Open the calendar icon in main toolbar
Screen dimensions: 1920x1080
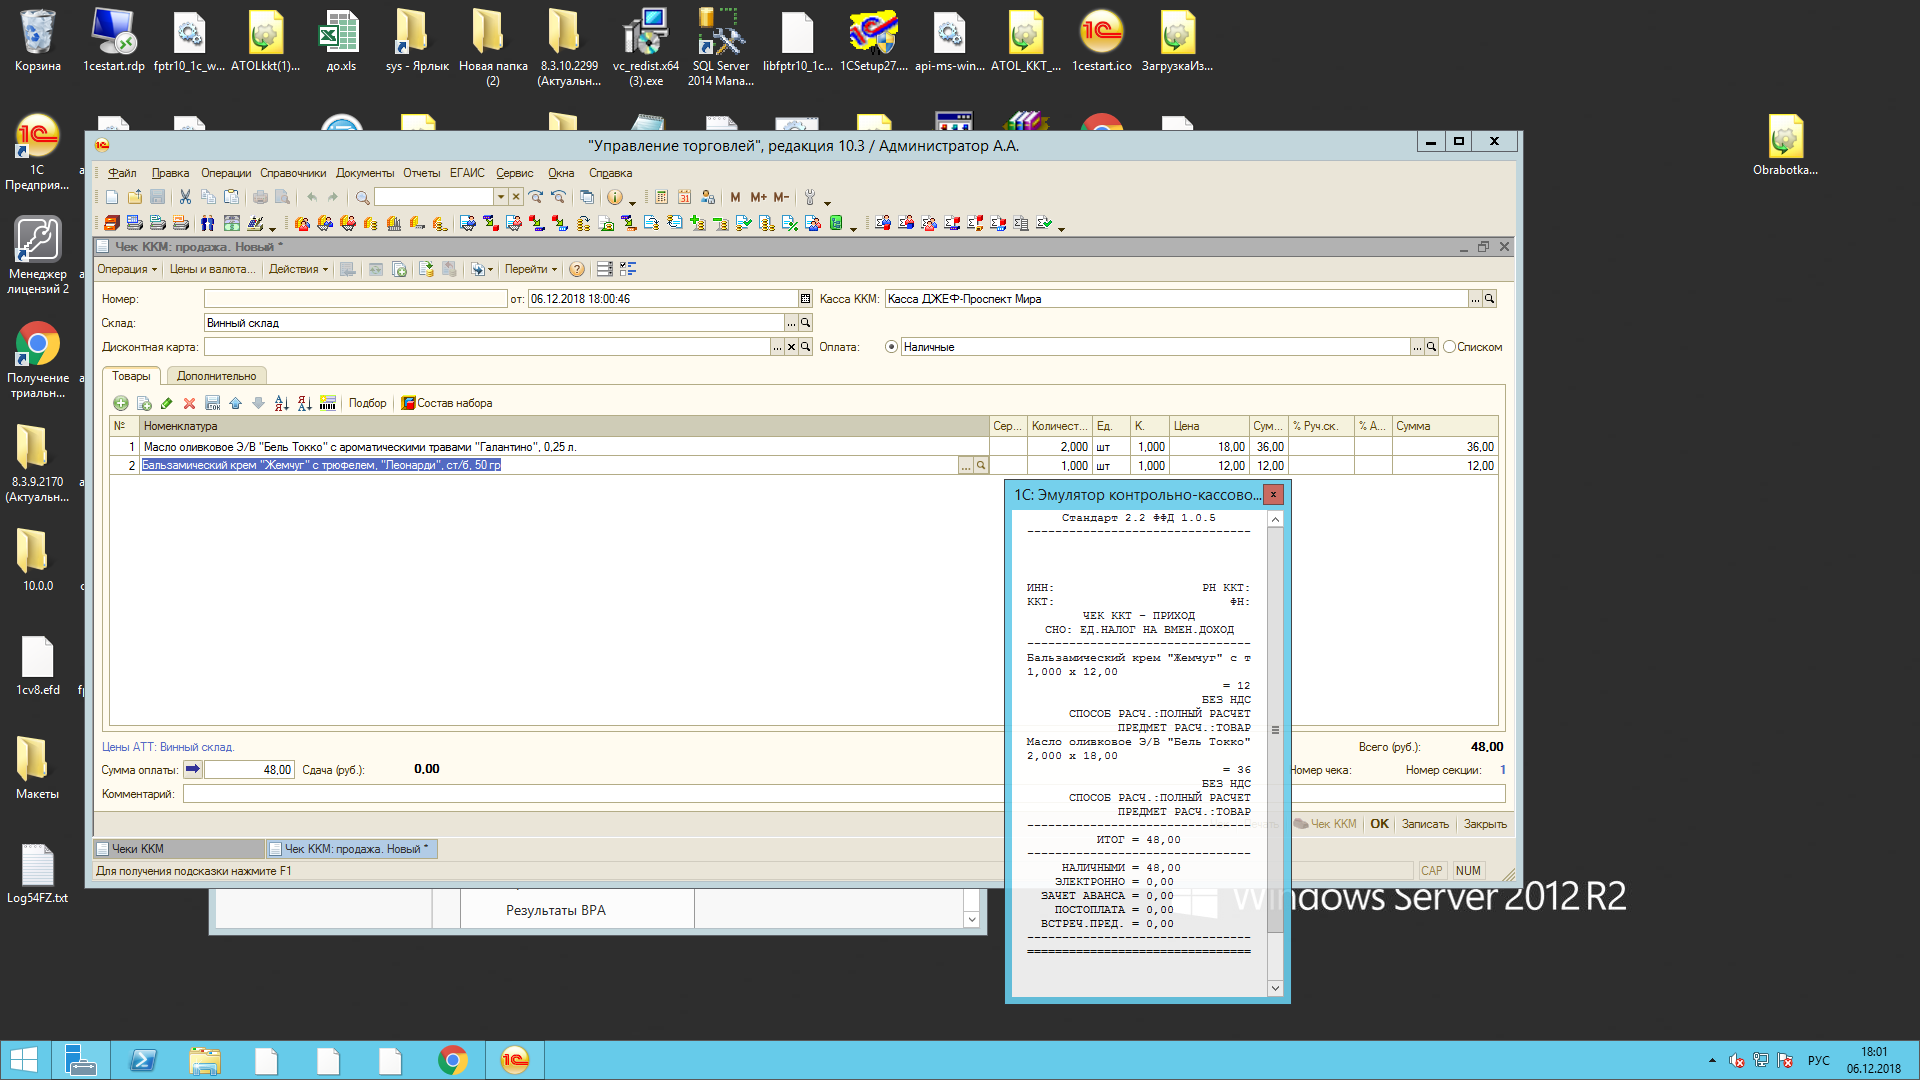coord(685,197)
